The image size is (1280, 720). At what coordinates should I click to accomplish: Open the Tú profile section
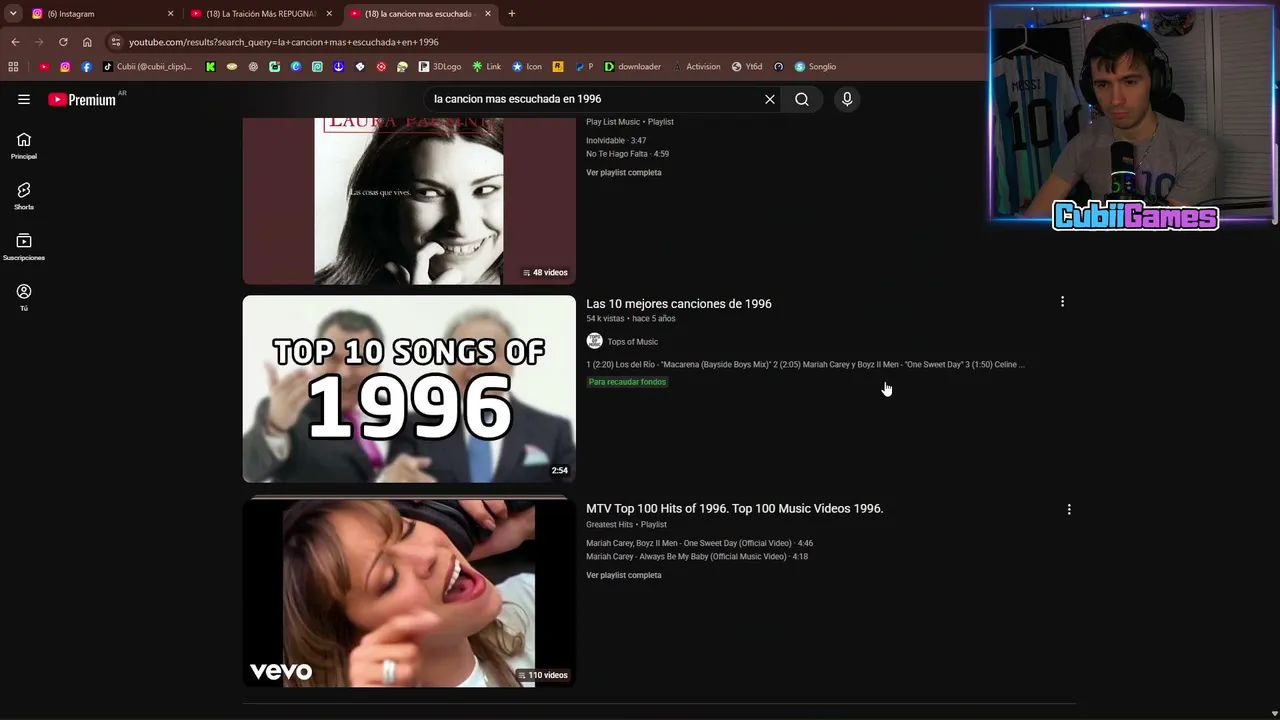24,297
